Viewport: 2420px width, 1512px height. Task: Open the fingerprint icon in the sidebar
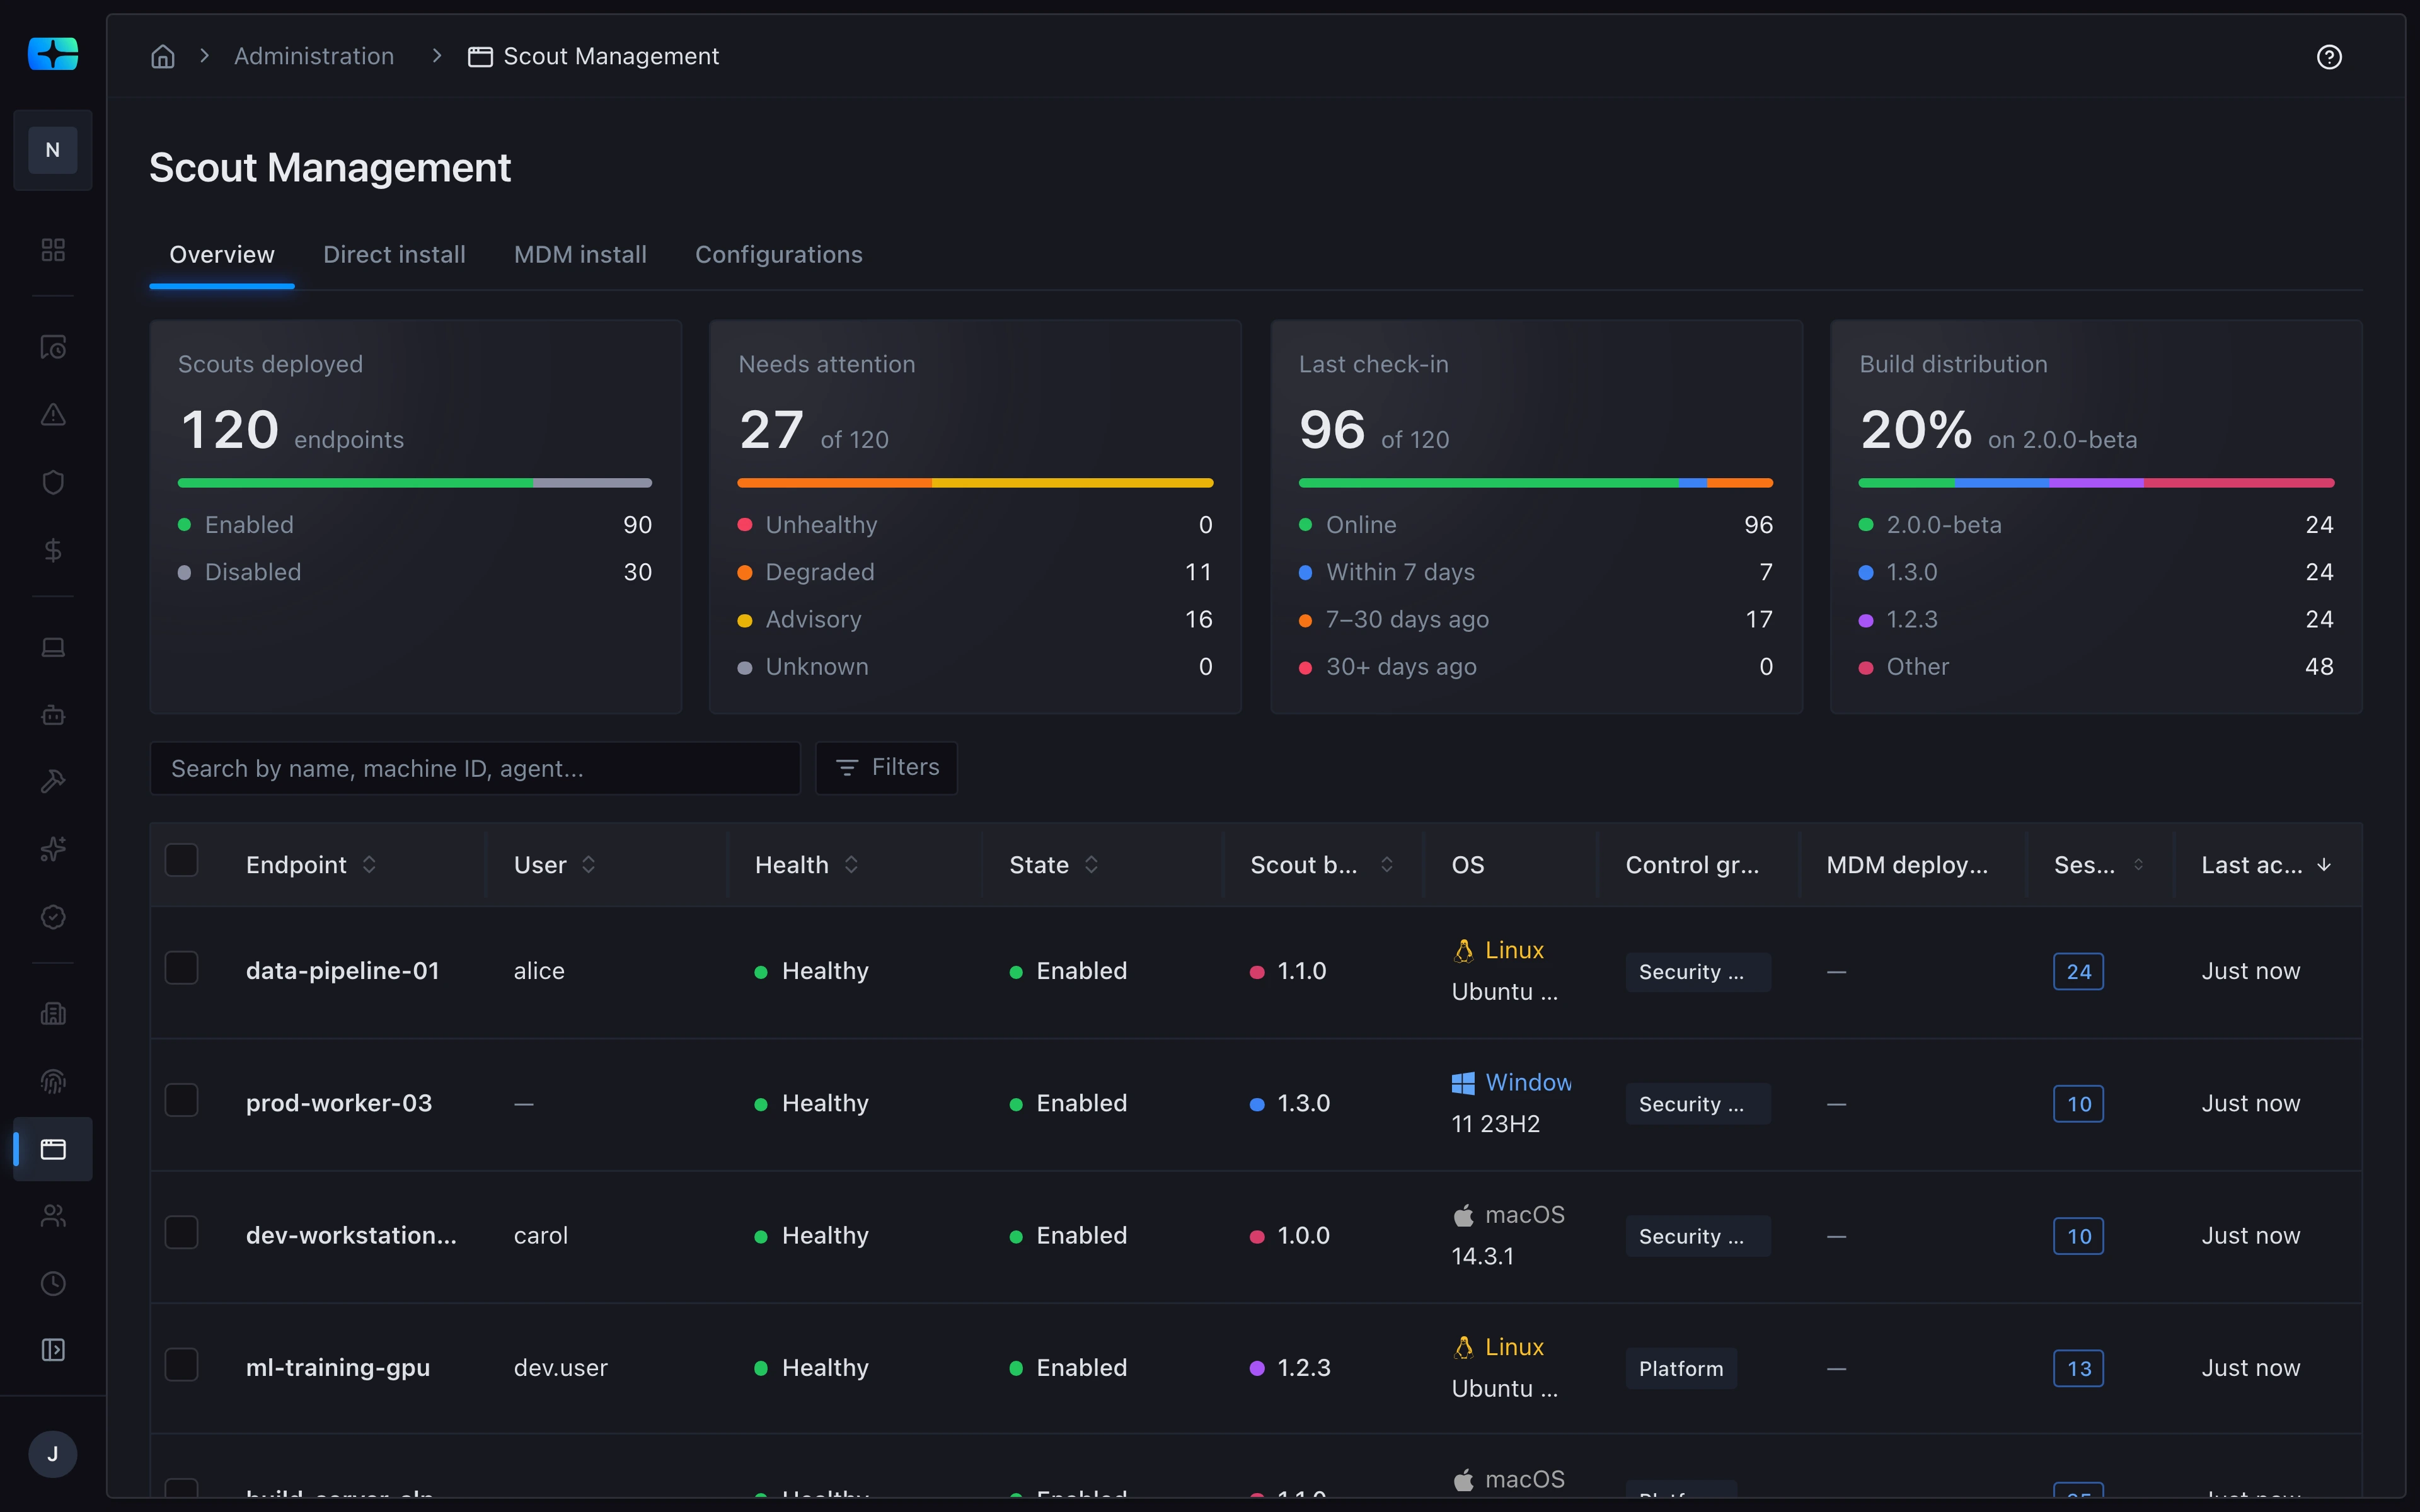tap(53, 1081)
